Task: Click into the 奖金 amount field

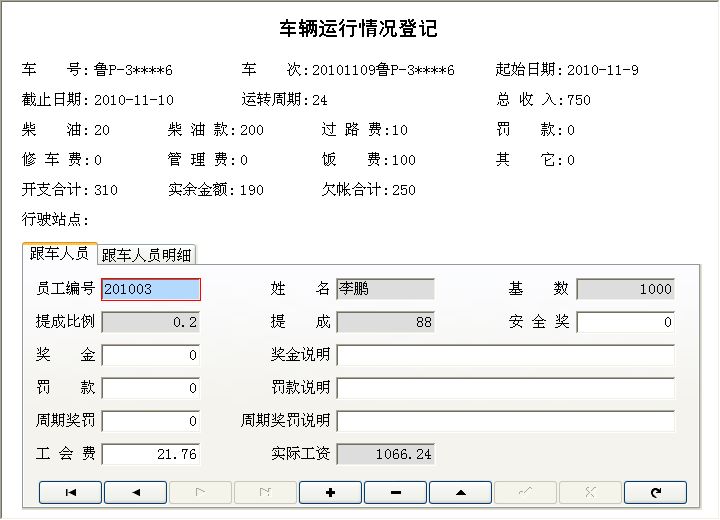Action: [x=151, y=355]
